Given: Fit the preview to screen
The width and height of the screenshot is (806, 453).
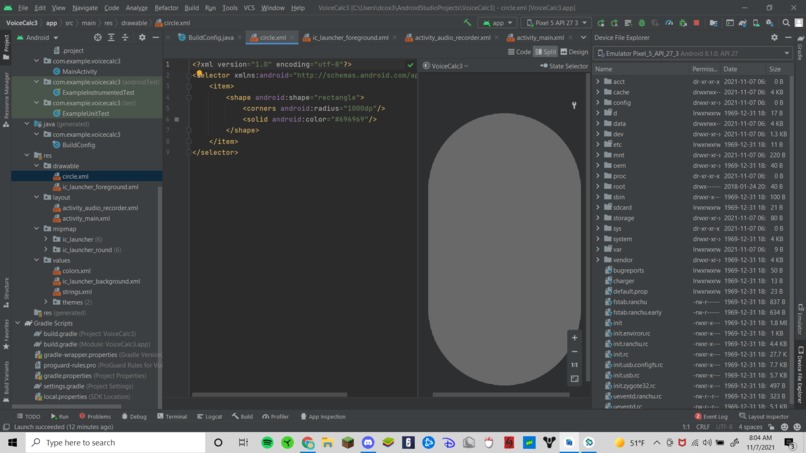Looking at the screenshot, I should (x=574, y=379).
